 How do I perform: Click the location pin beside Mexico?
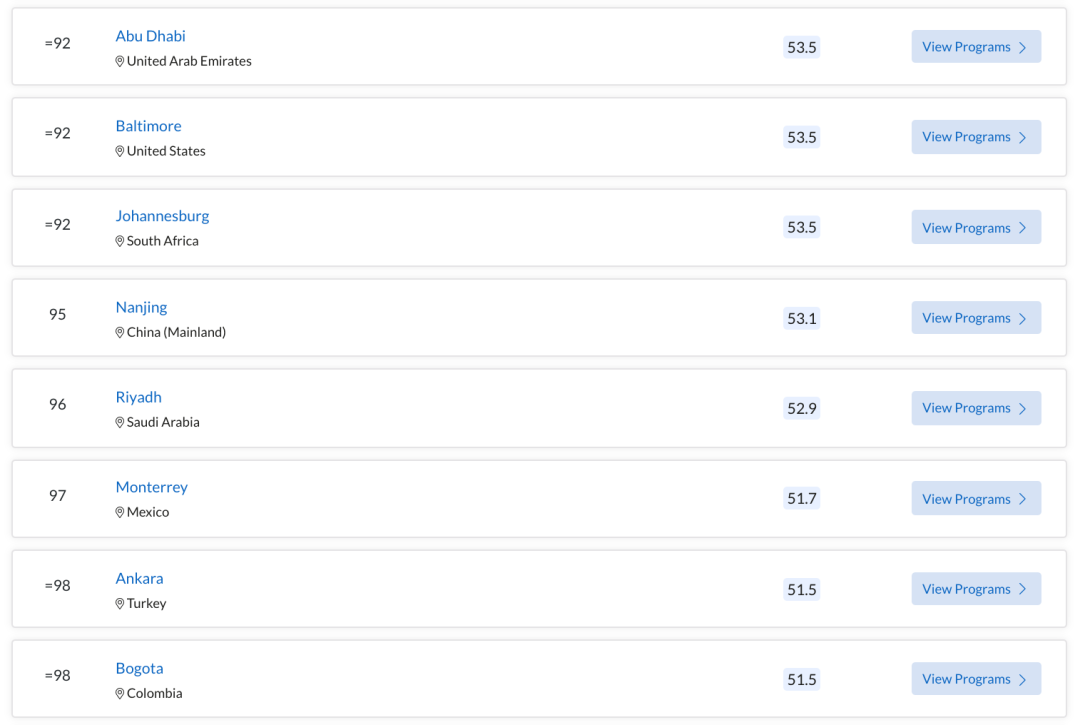coord(119,512)
